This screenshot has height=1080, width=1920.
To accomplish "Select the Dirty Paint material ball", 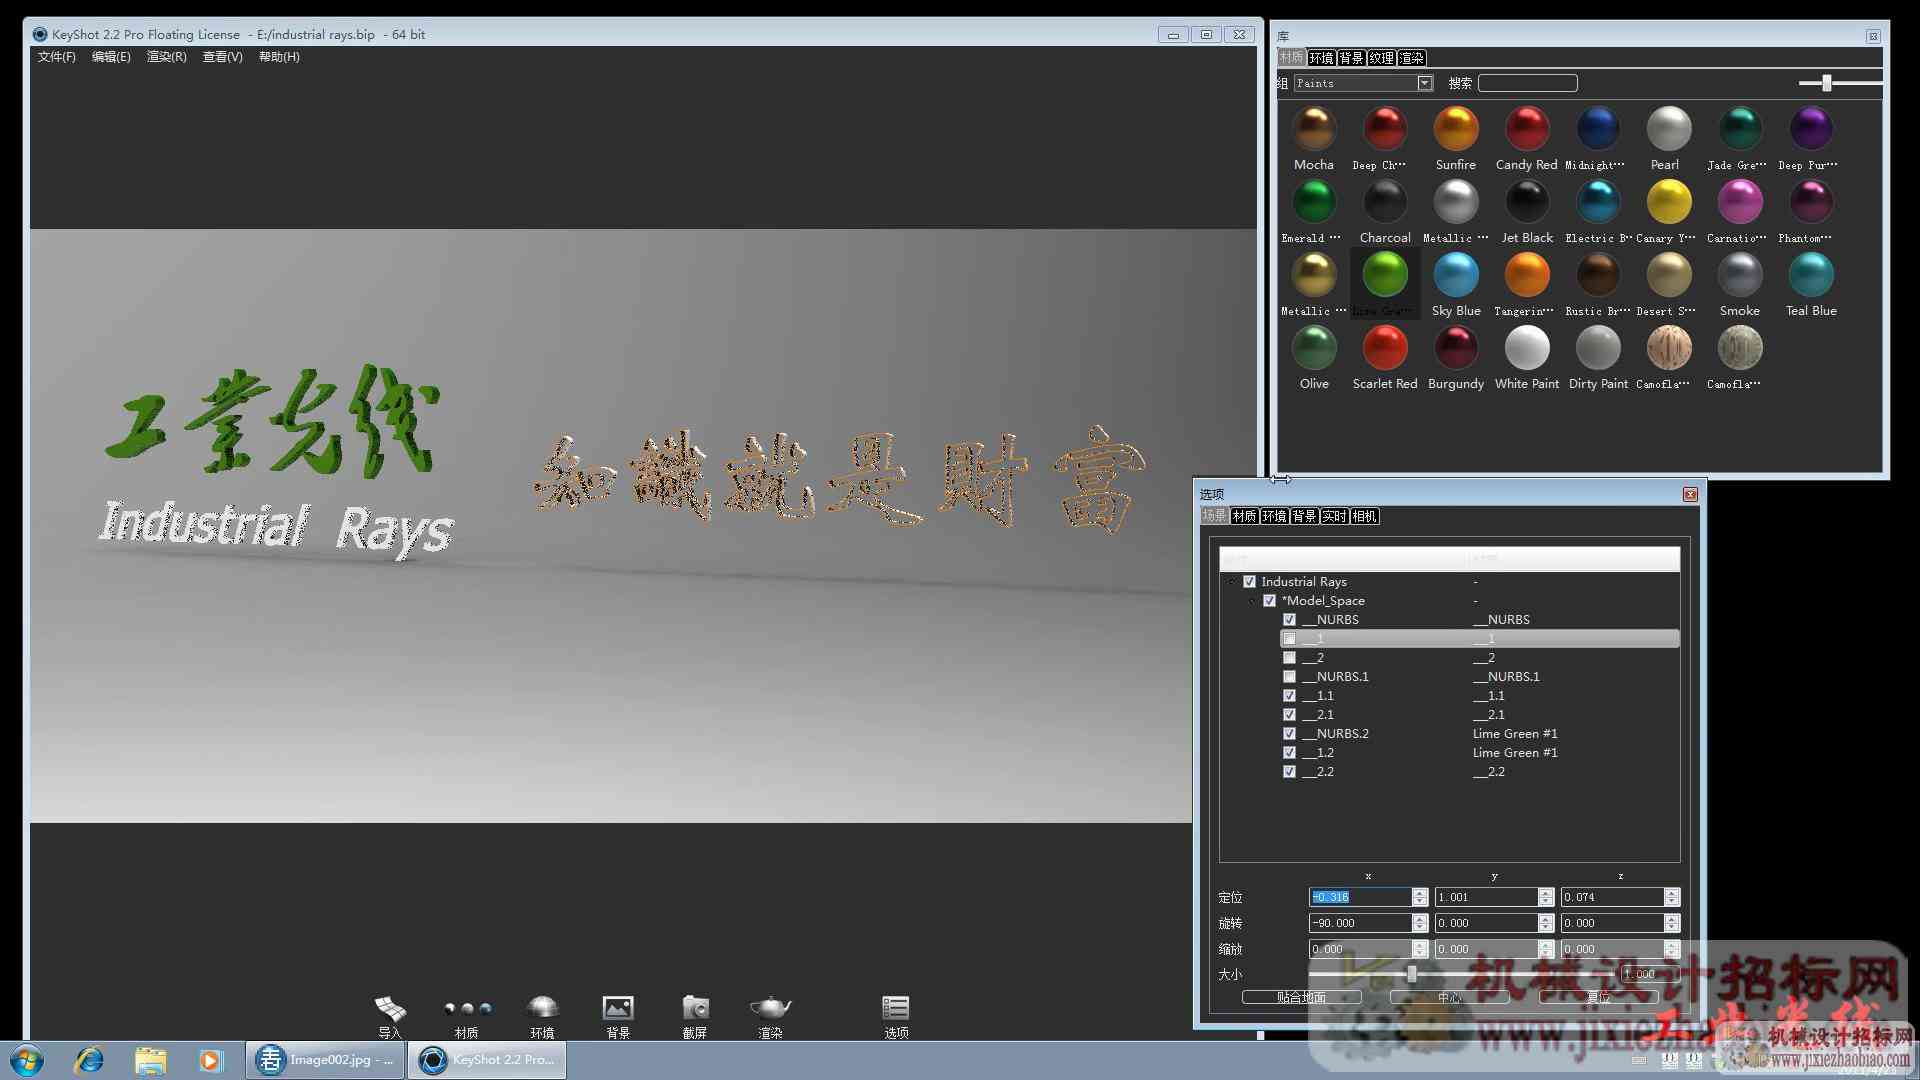I will [x=1598, y=348].
